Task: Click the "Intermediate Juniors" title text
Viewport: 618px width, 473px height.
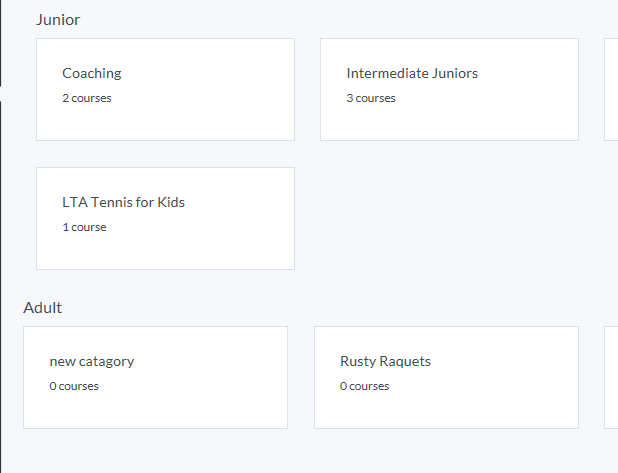Action: 412,73
